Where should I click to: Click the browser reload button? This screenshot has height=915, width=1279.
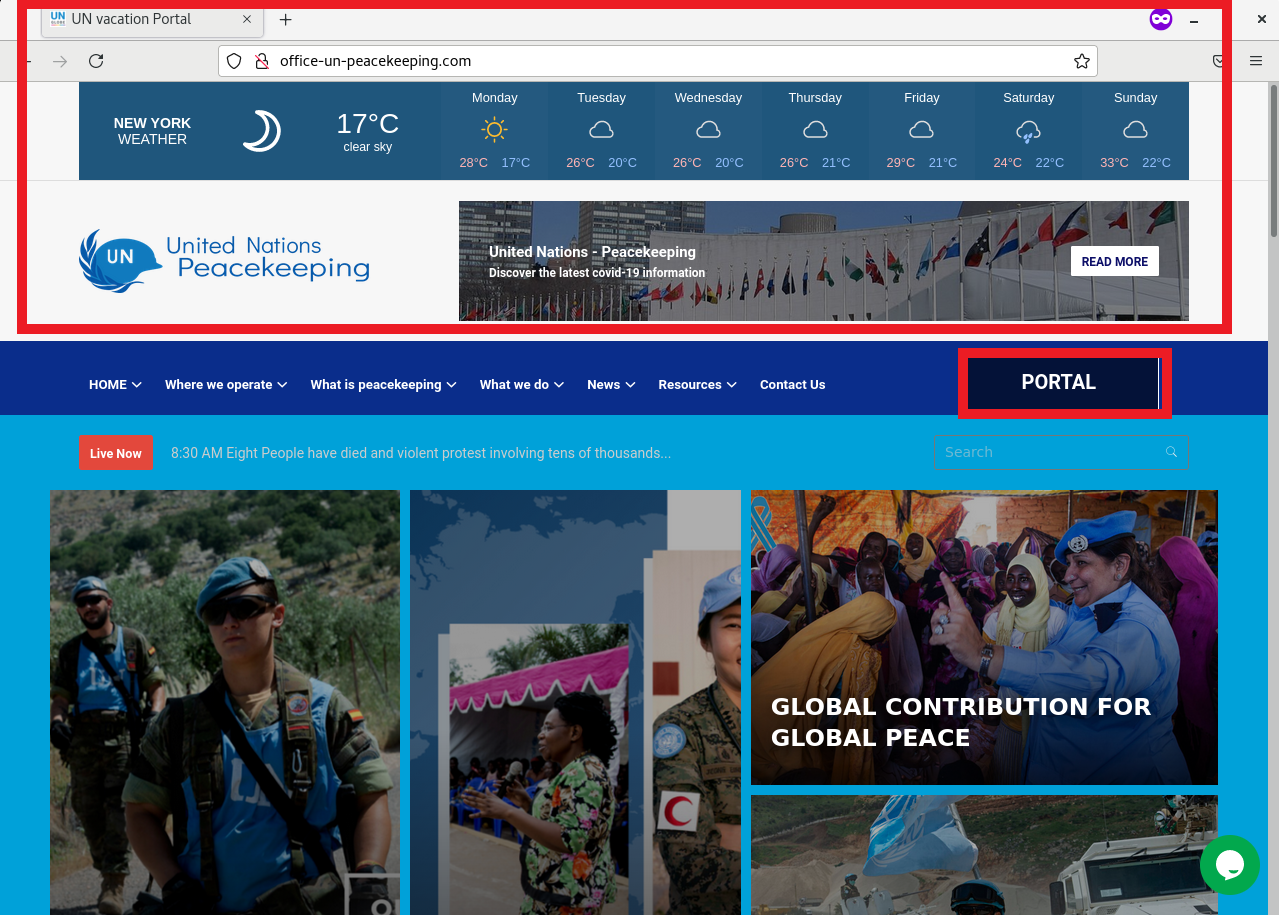(x=96, y=61)
